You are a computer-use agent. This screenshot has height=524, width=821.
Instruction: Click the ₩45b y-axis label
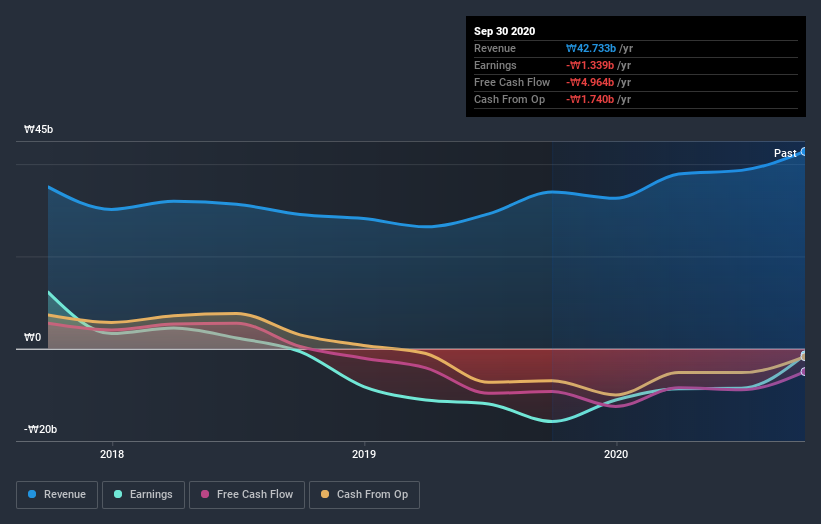click(38, 129)
